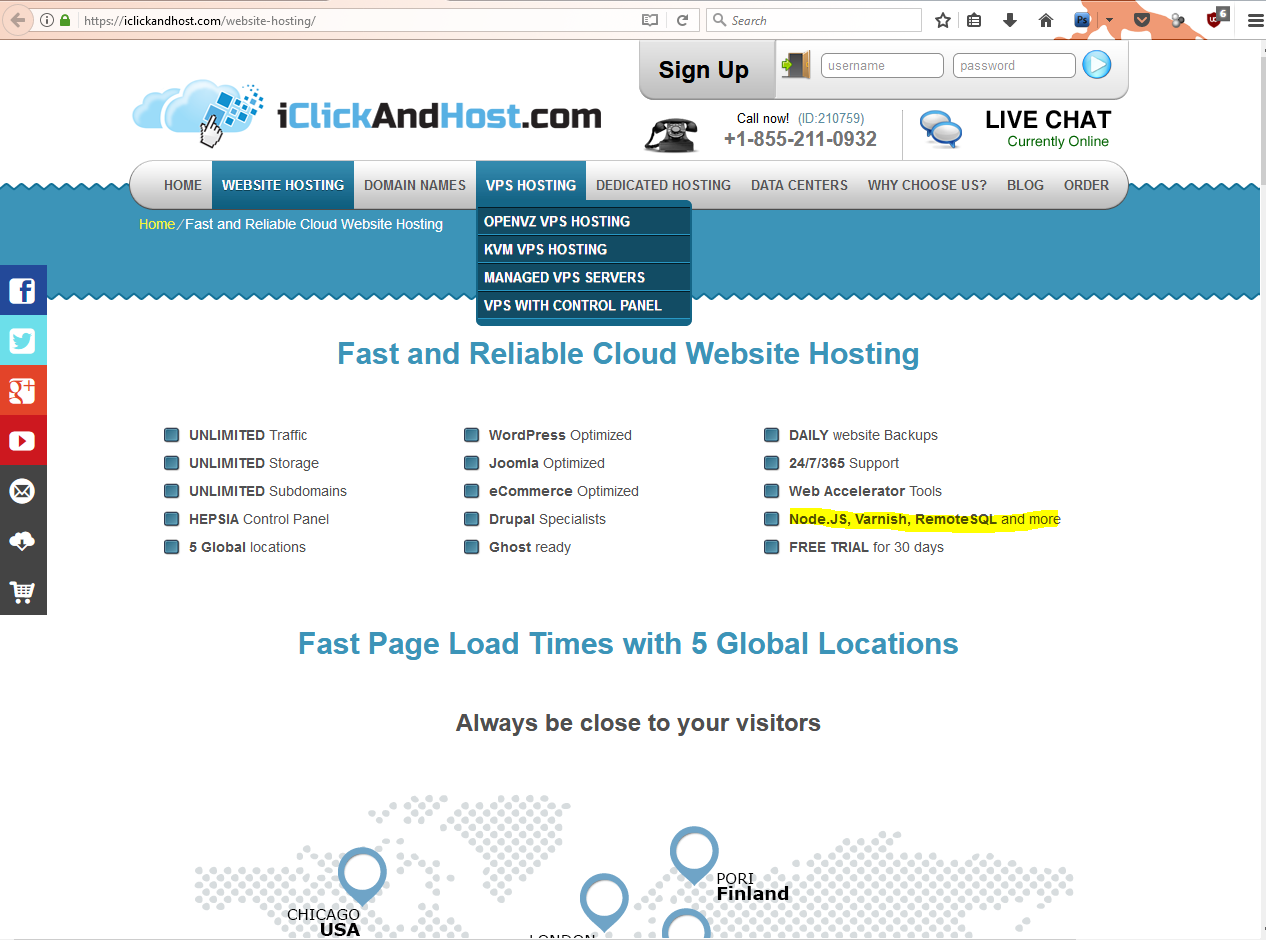
Task: Open uBlock Origin shield icon
Action: point(1216,19)
